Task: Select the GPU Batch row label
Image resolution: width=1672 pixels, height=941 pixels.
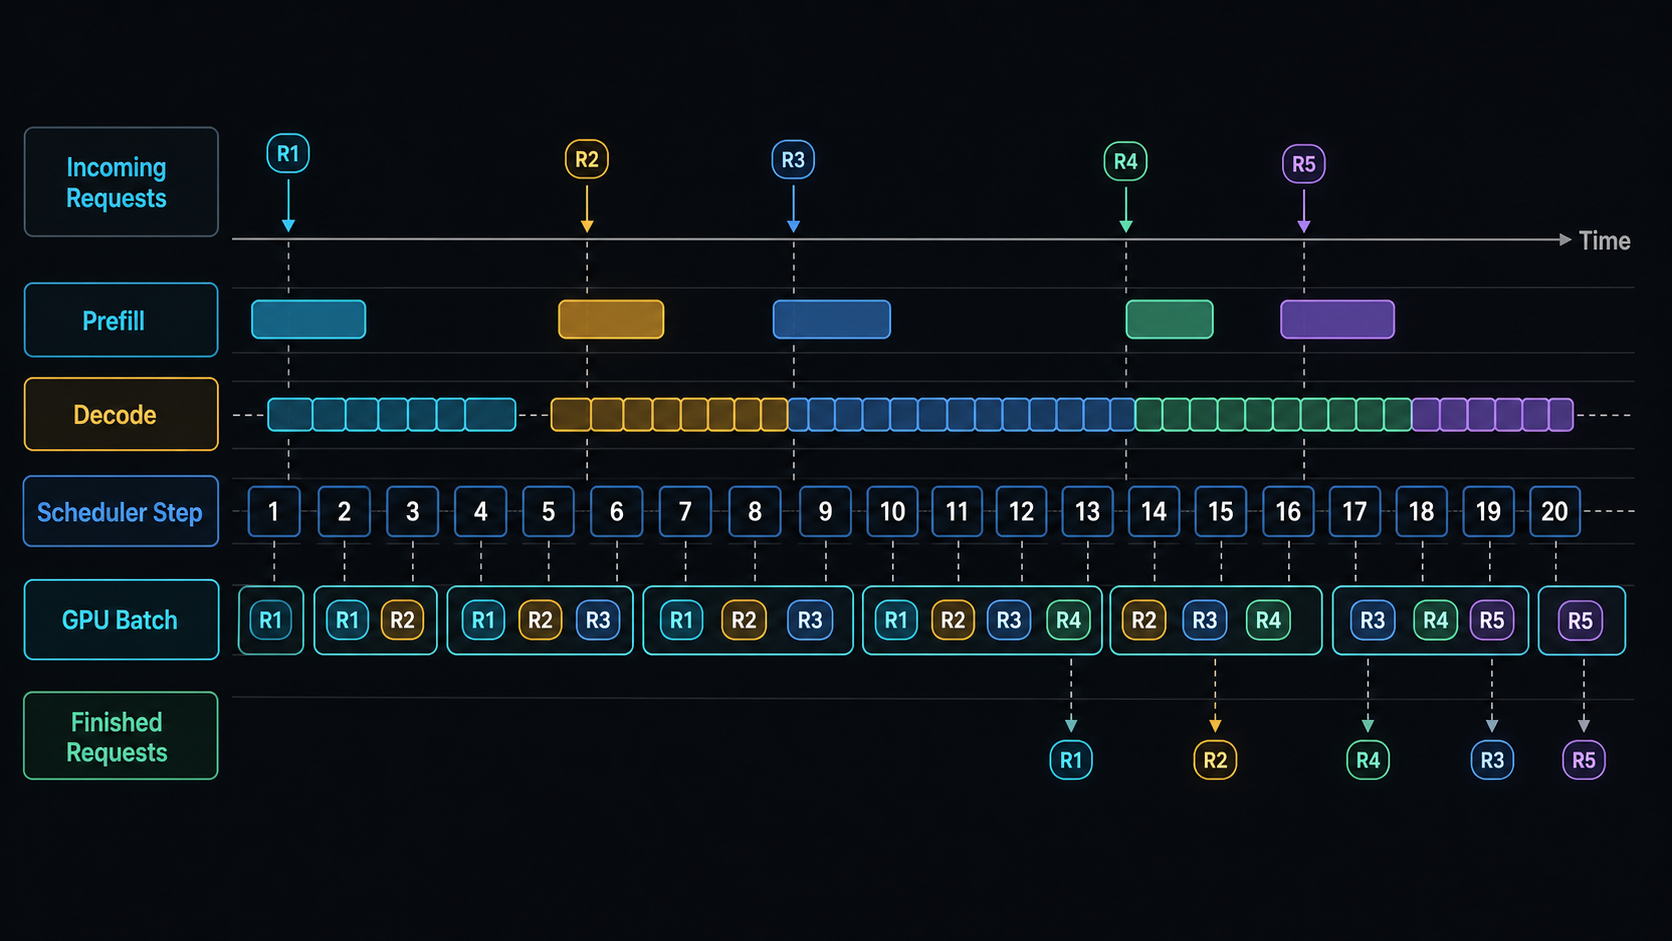Action: 121,619
